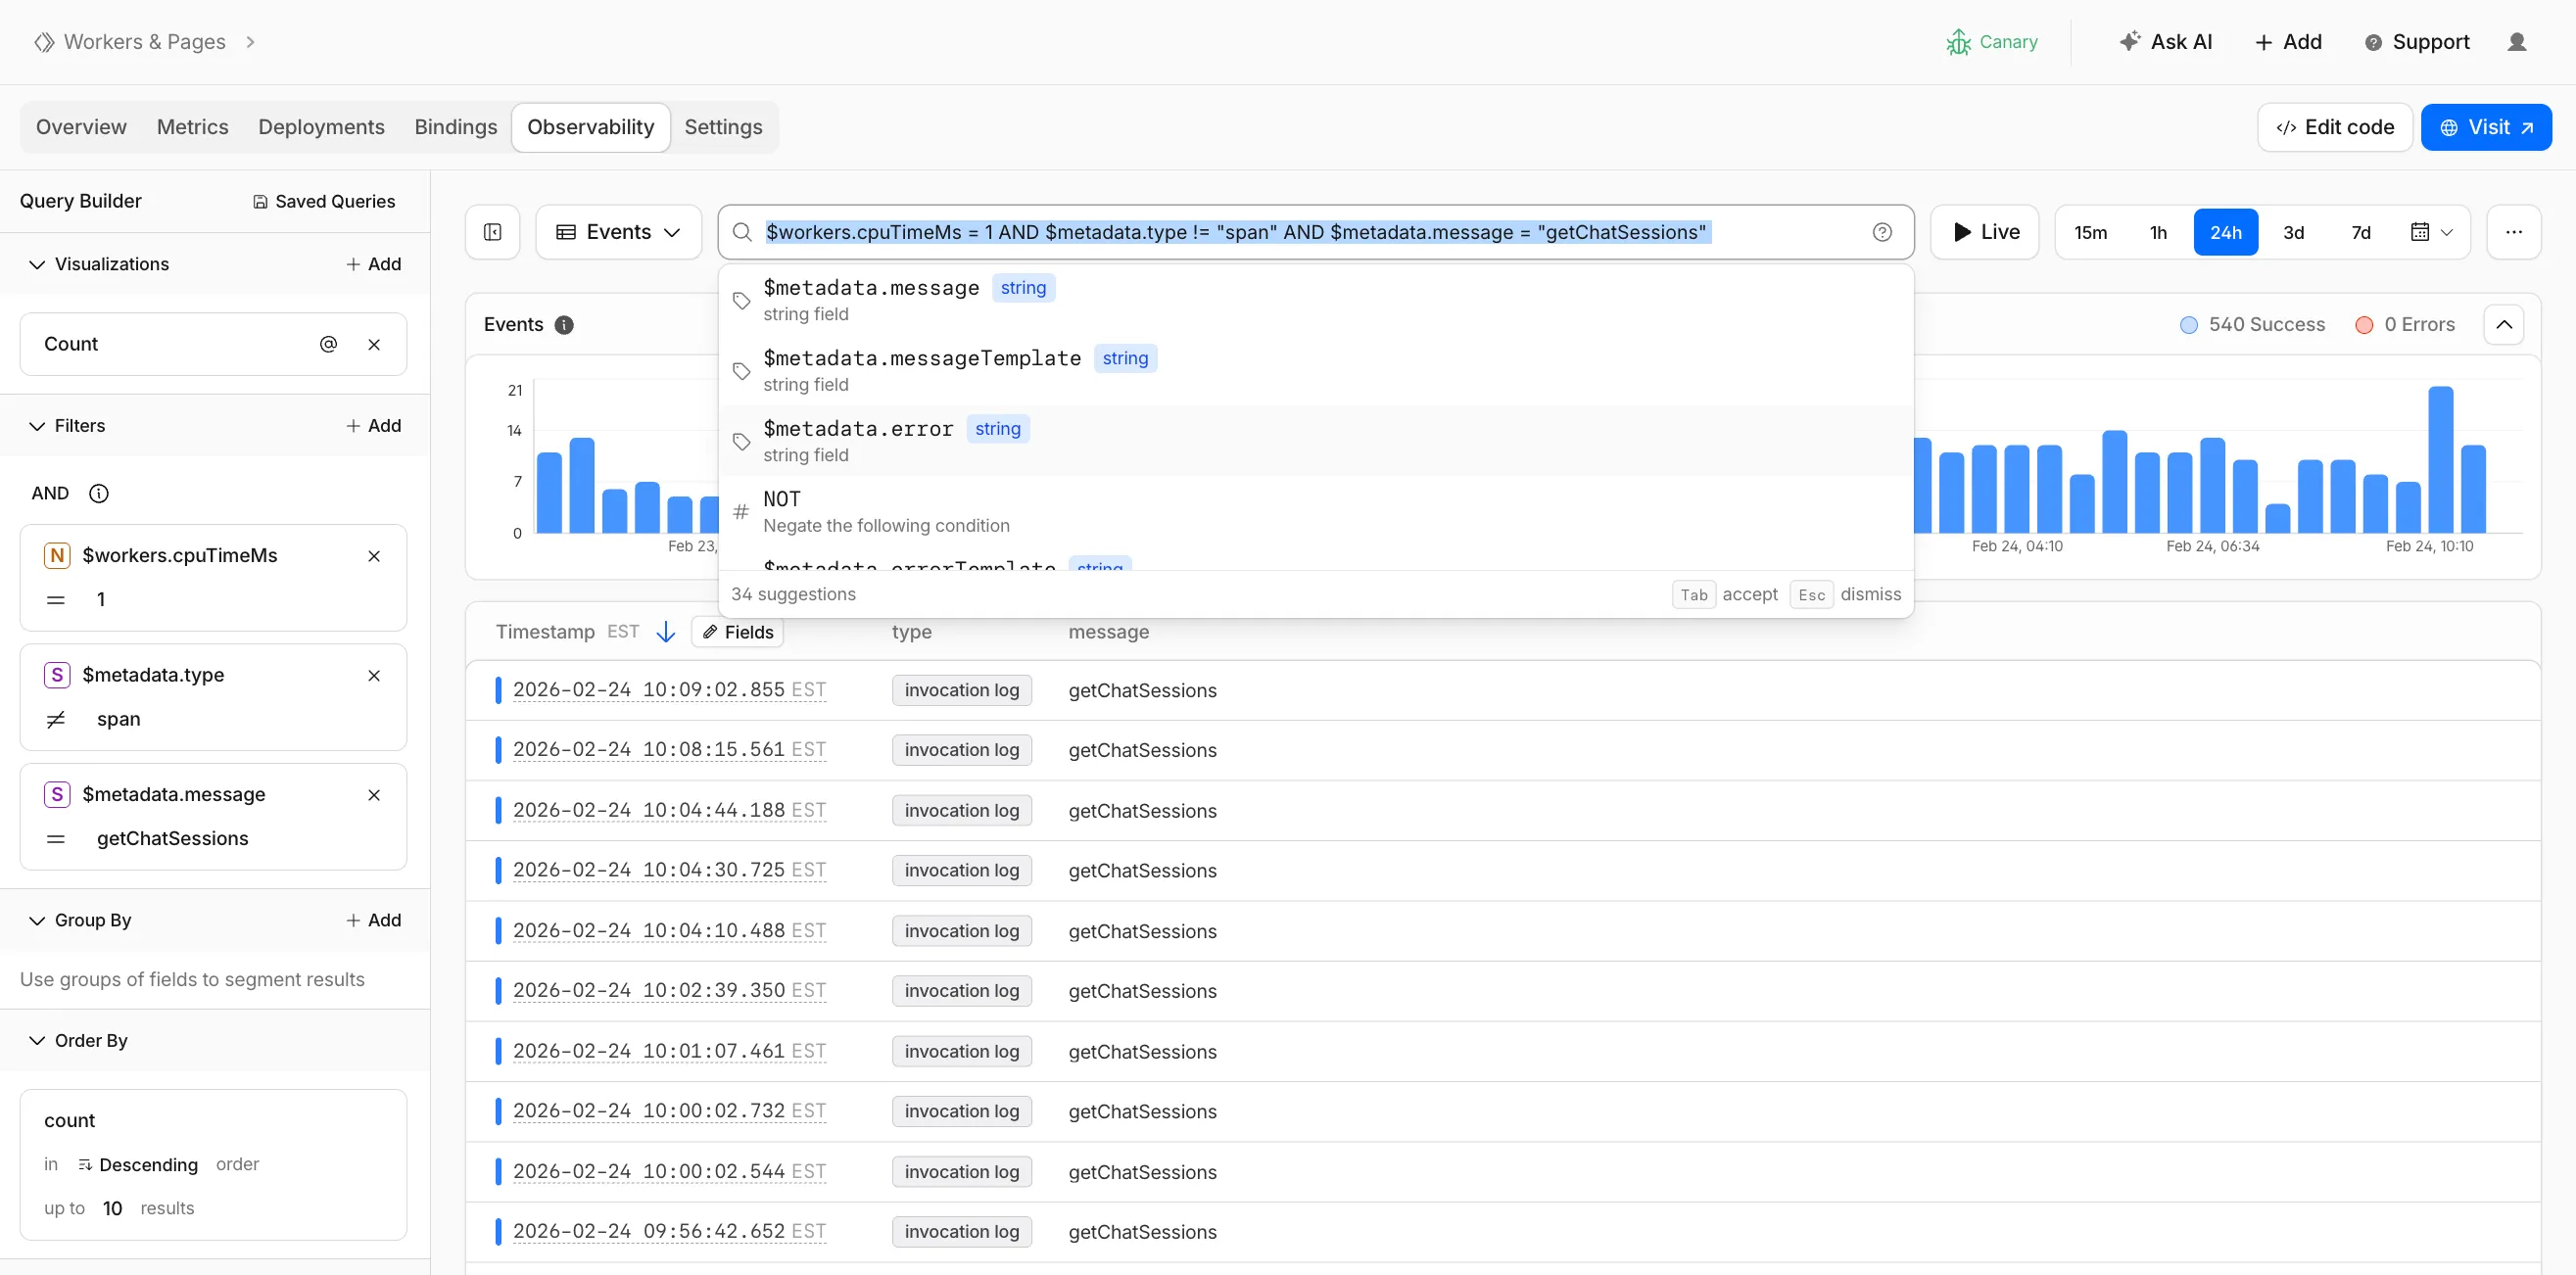Click the info icon next to the AND operator
Screen dimensions: 2576x1275
[99, 493]
